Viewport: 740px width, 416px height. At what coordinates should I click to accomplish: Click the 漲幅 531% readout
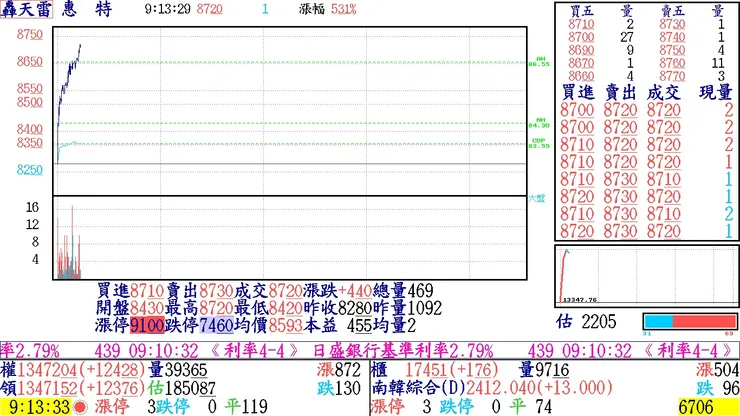tap(328, 9)
